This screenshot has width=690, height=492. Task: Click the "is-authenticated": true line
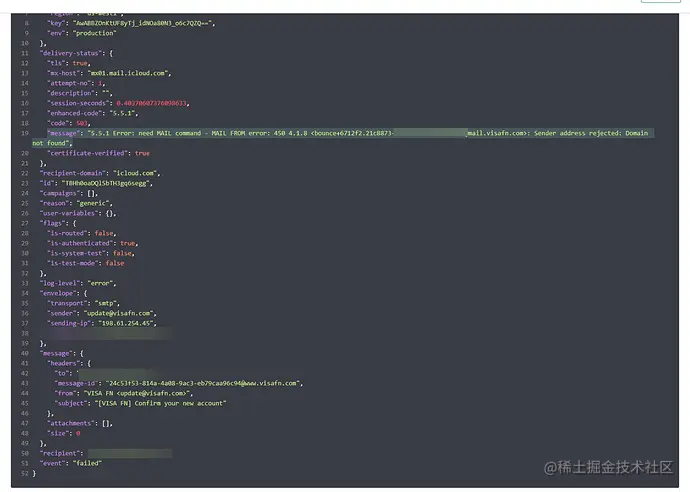[x=93, y=243]
